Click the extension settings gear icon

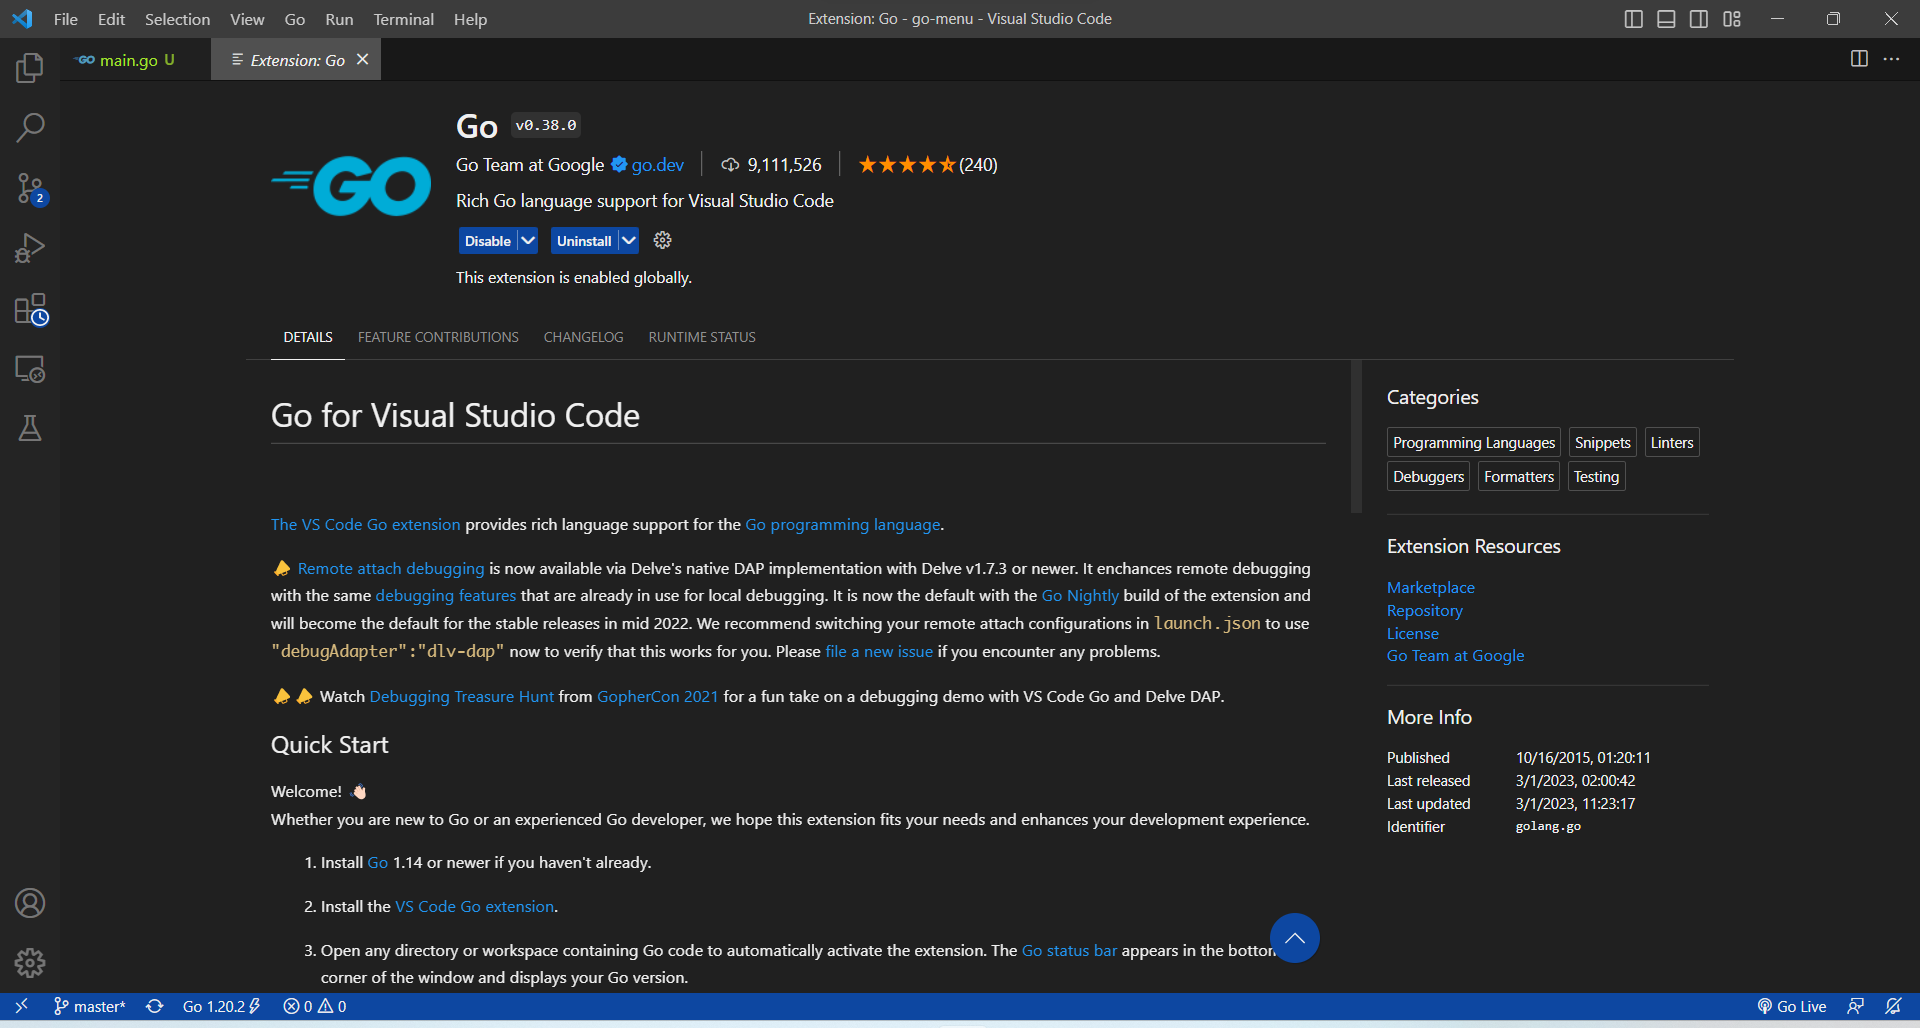(662, 240)
